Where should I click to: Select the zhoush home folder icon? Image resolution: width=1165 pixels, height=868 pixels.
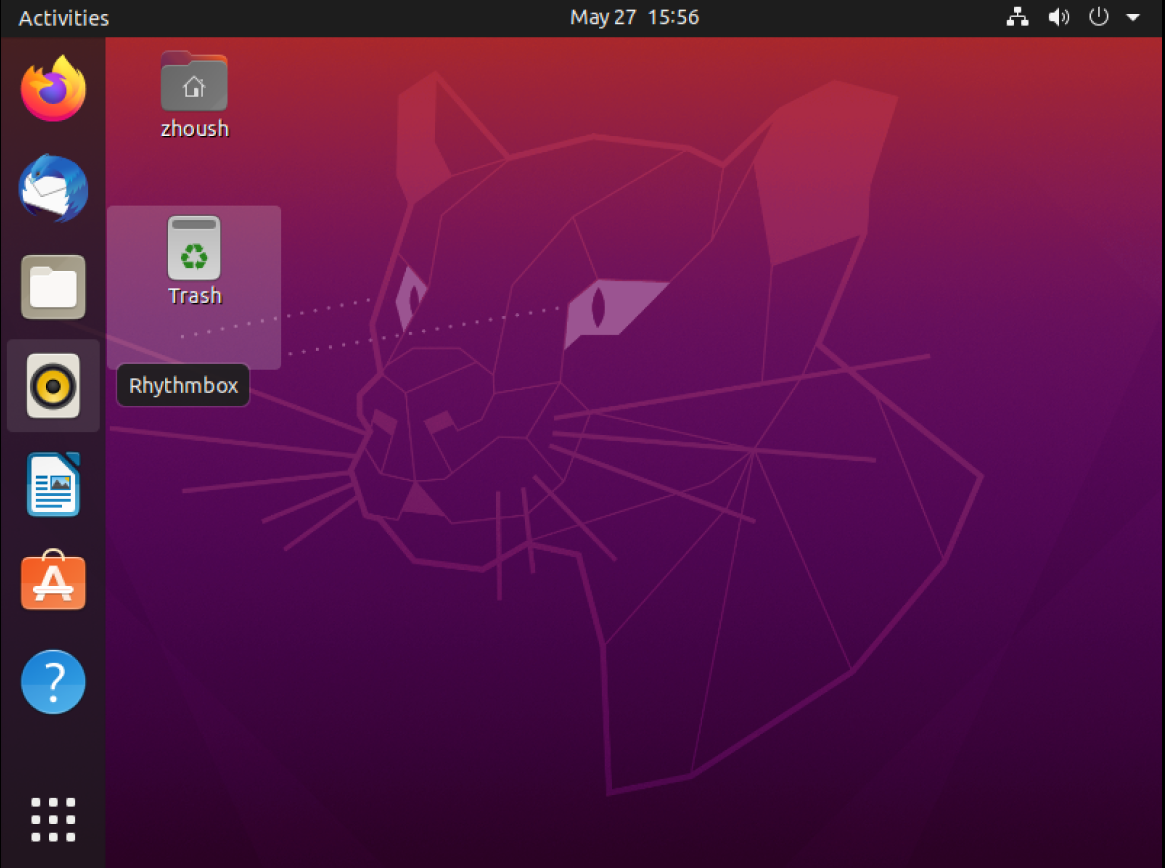click(194, 82)
